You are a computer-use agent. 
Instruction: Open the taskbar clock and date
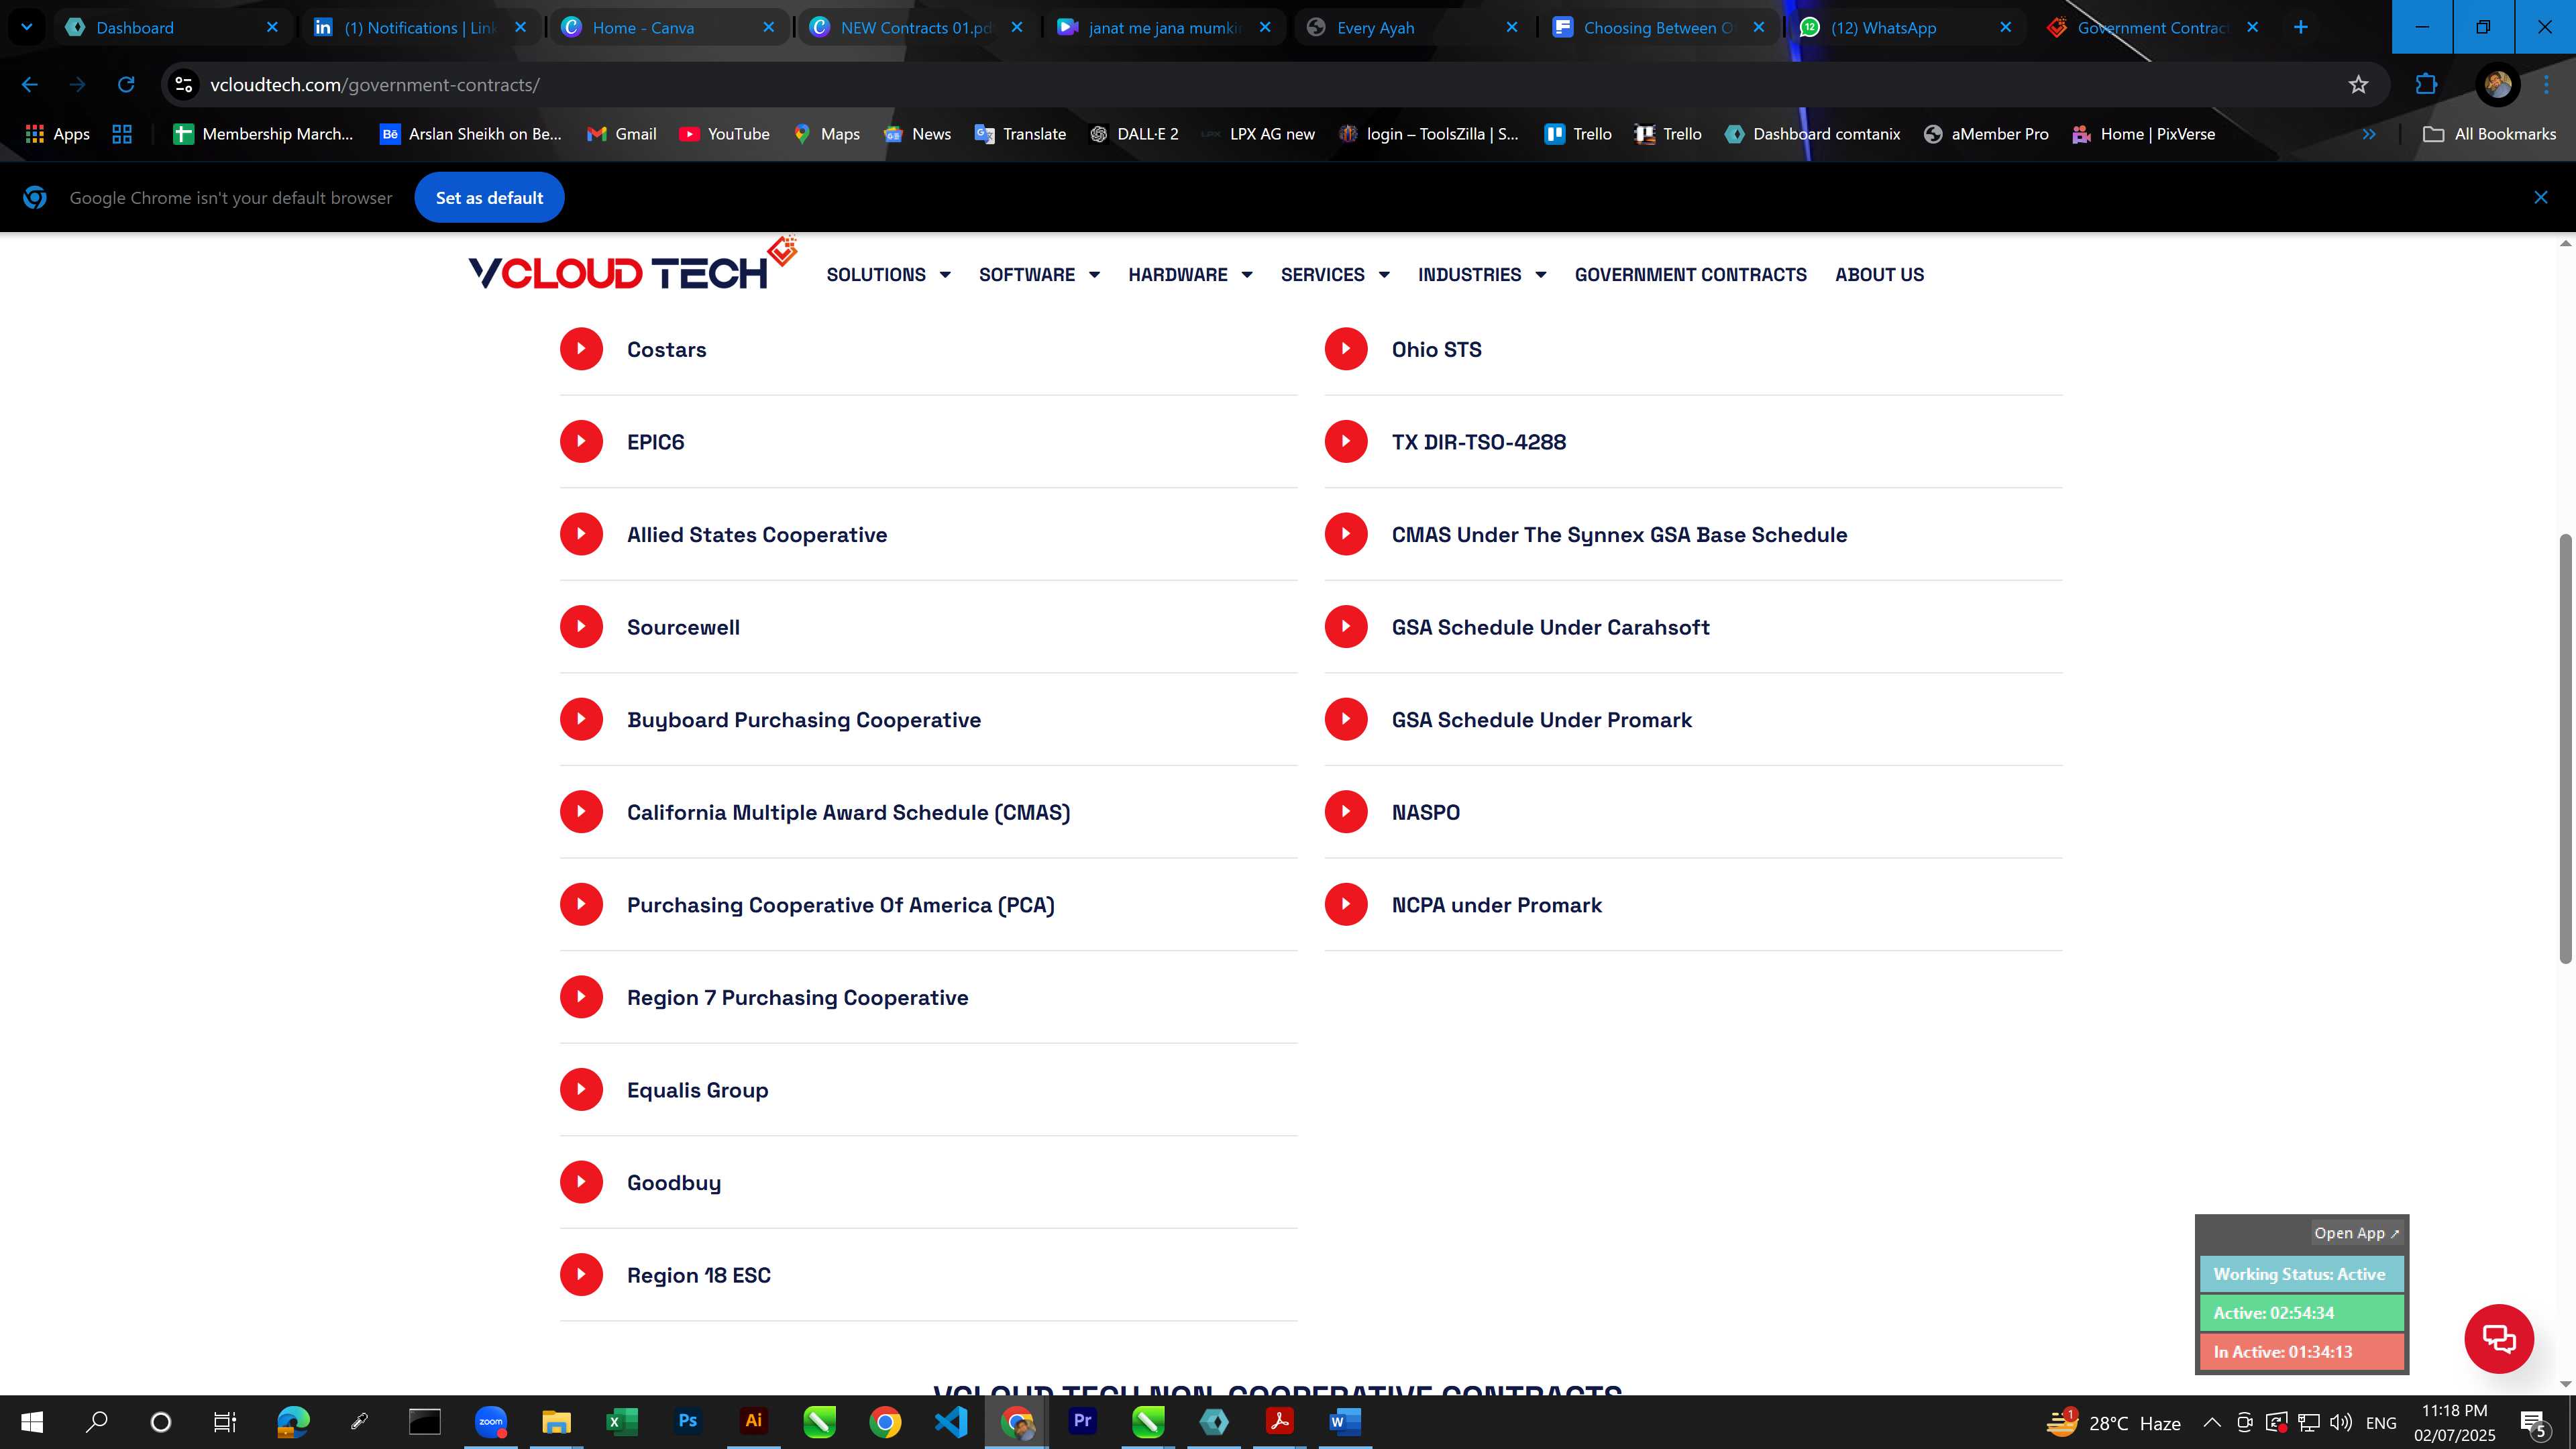pos(2454,1422)
